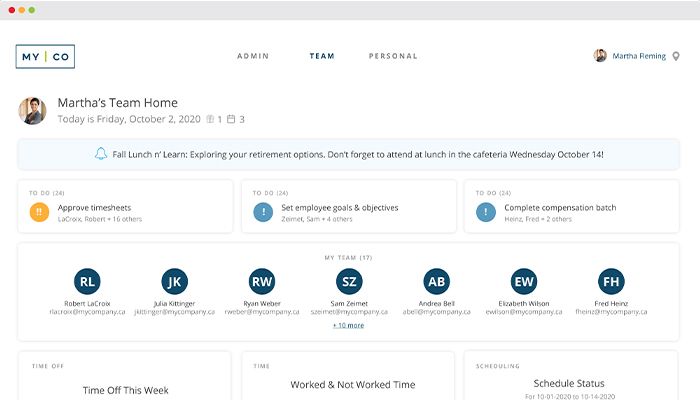Click the name Sam Zeimet
The height and width of the screenshot is (400, 700).
(349, 304)
